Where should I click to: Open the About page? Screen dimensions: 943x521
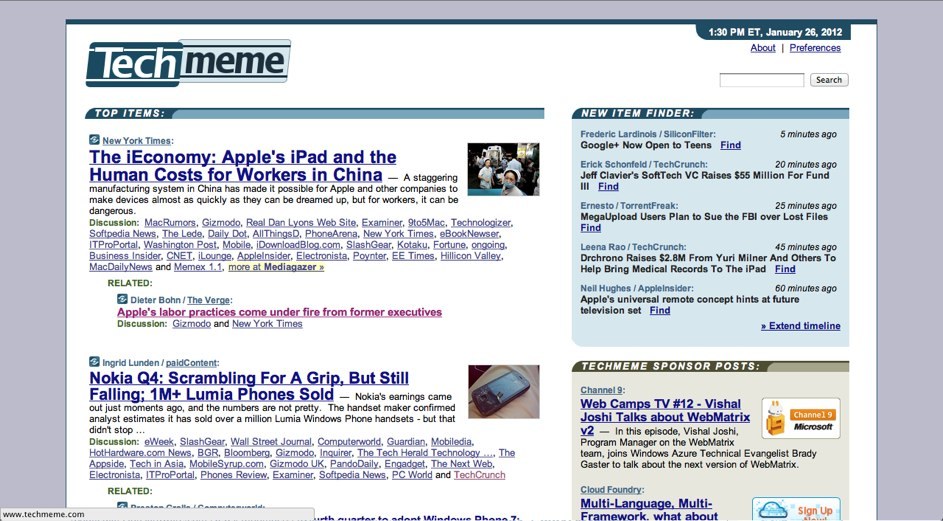pos(763,48)
